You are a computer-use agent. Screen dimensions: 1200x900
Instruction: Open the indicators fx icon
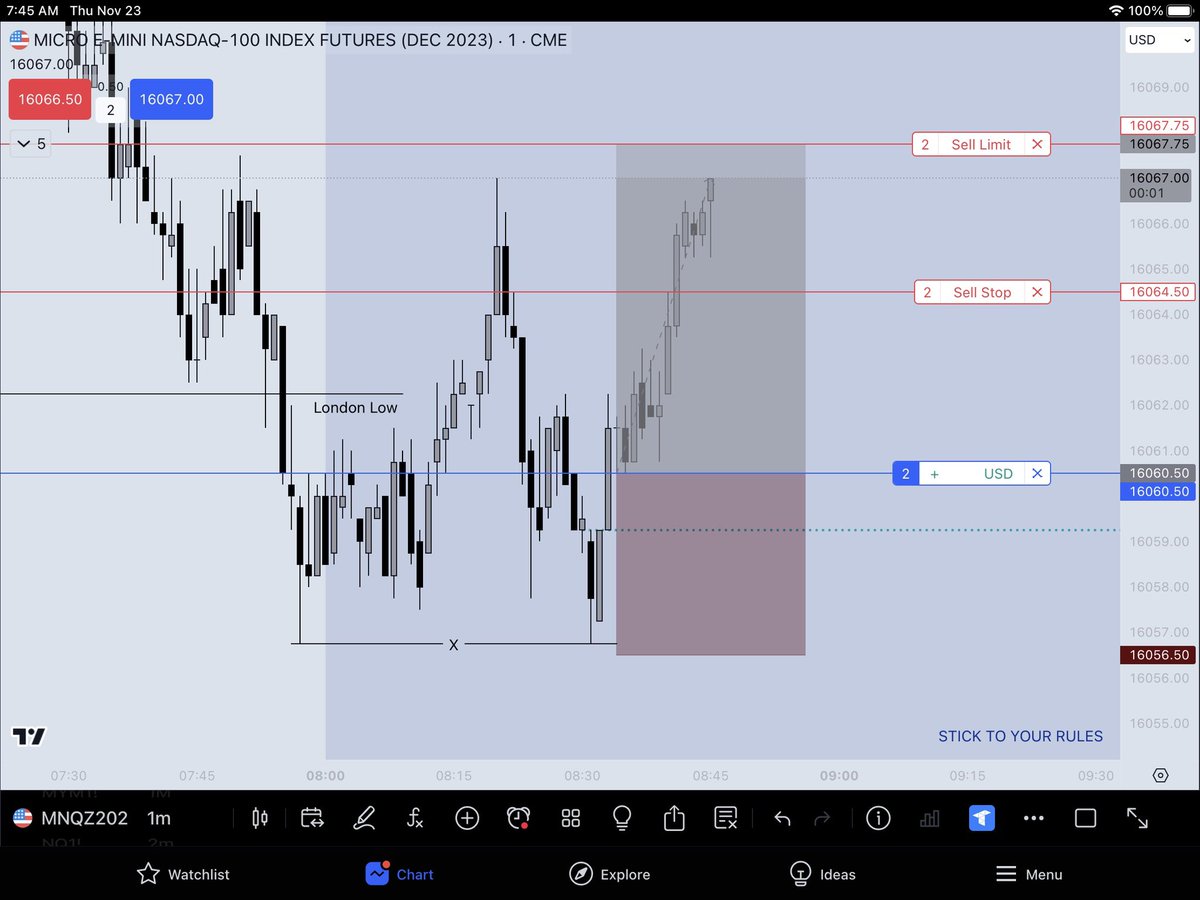[415, 818]
